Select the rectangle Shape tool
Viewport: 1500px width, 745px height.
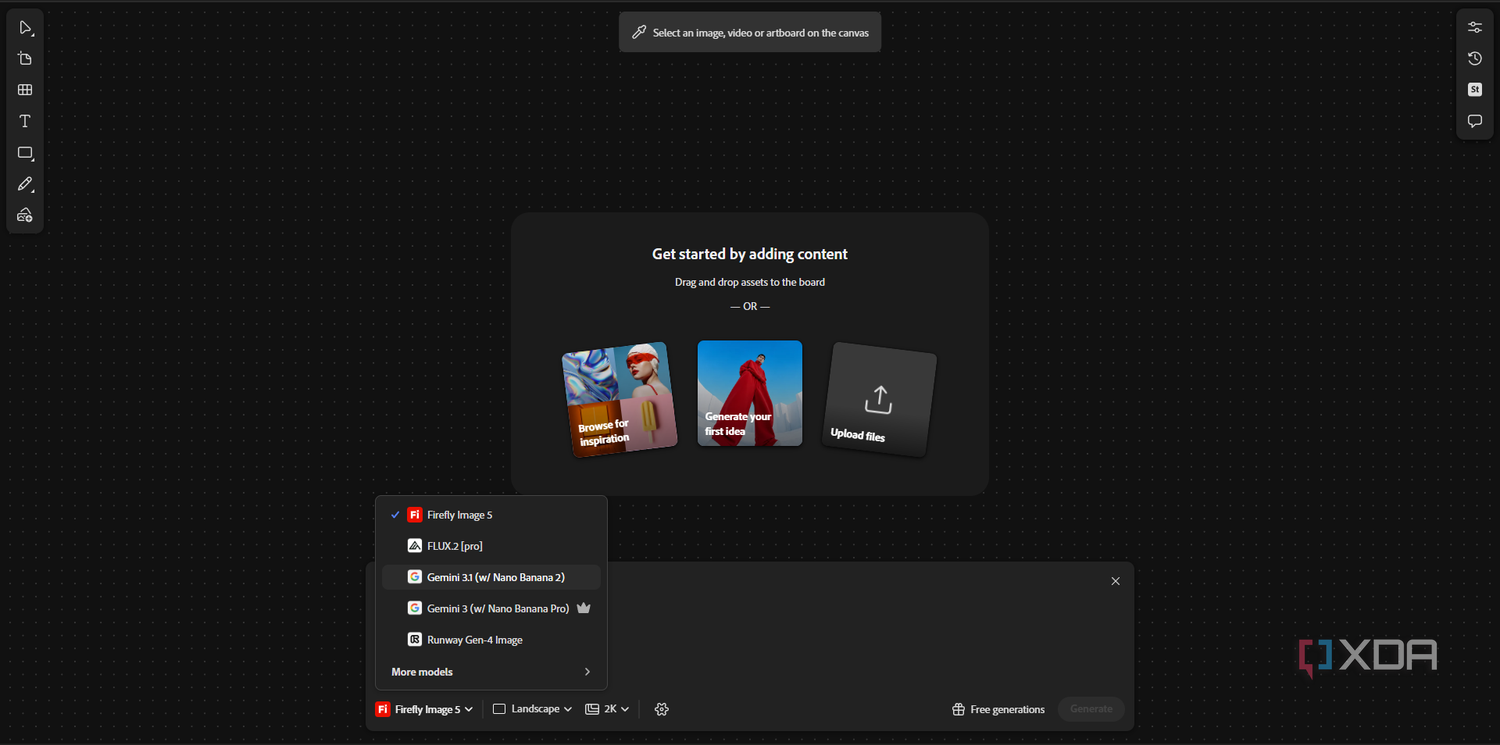25,153
